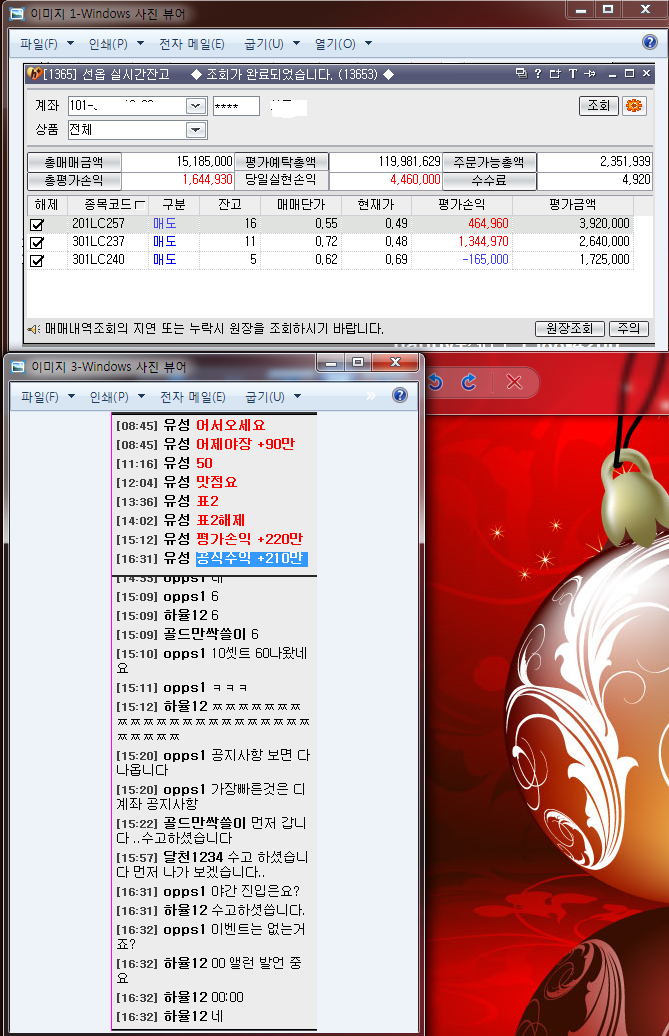Open 열기(O) menu in 이미지 1 viewer
Image resolution: width=669 pixels, height=1036 pixels.
pos(343,44)
